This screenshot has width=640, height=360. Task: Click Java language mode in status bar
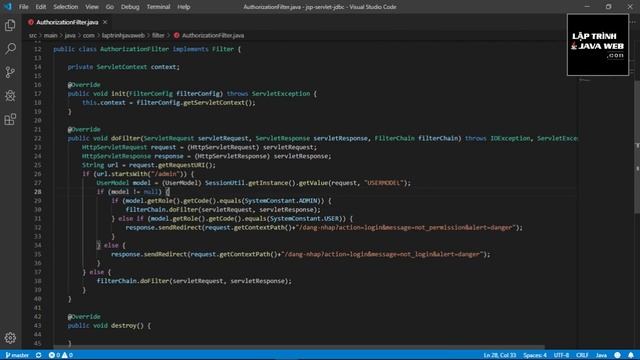pos(601,355)
